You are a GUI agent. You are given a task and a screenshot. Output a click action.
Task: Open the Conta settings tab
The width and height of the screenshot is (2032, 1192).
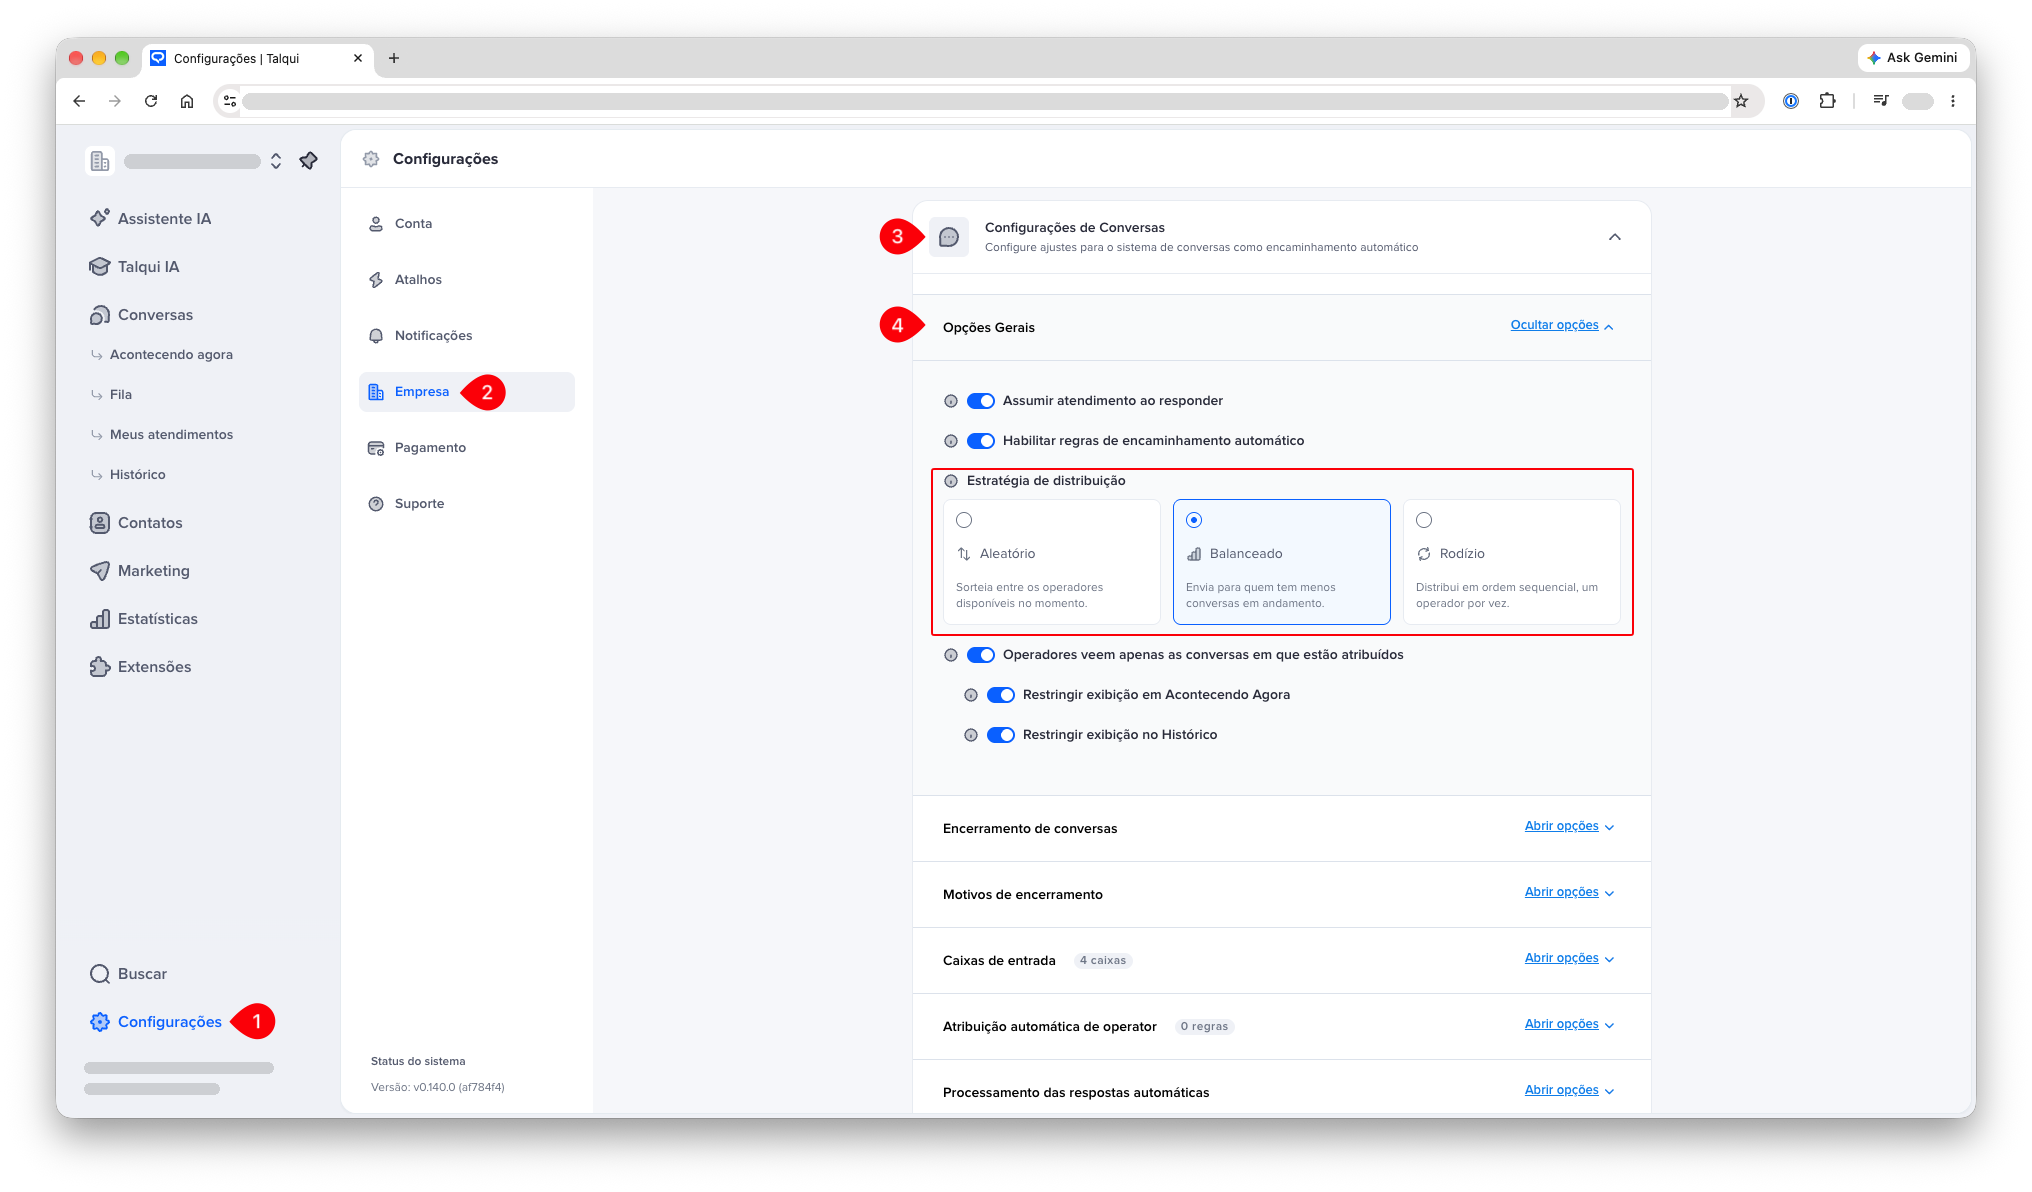coord(467,224)
